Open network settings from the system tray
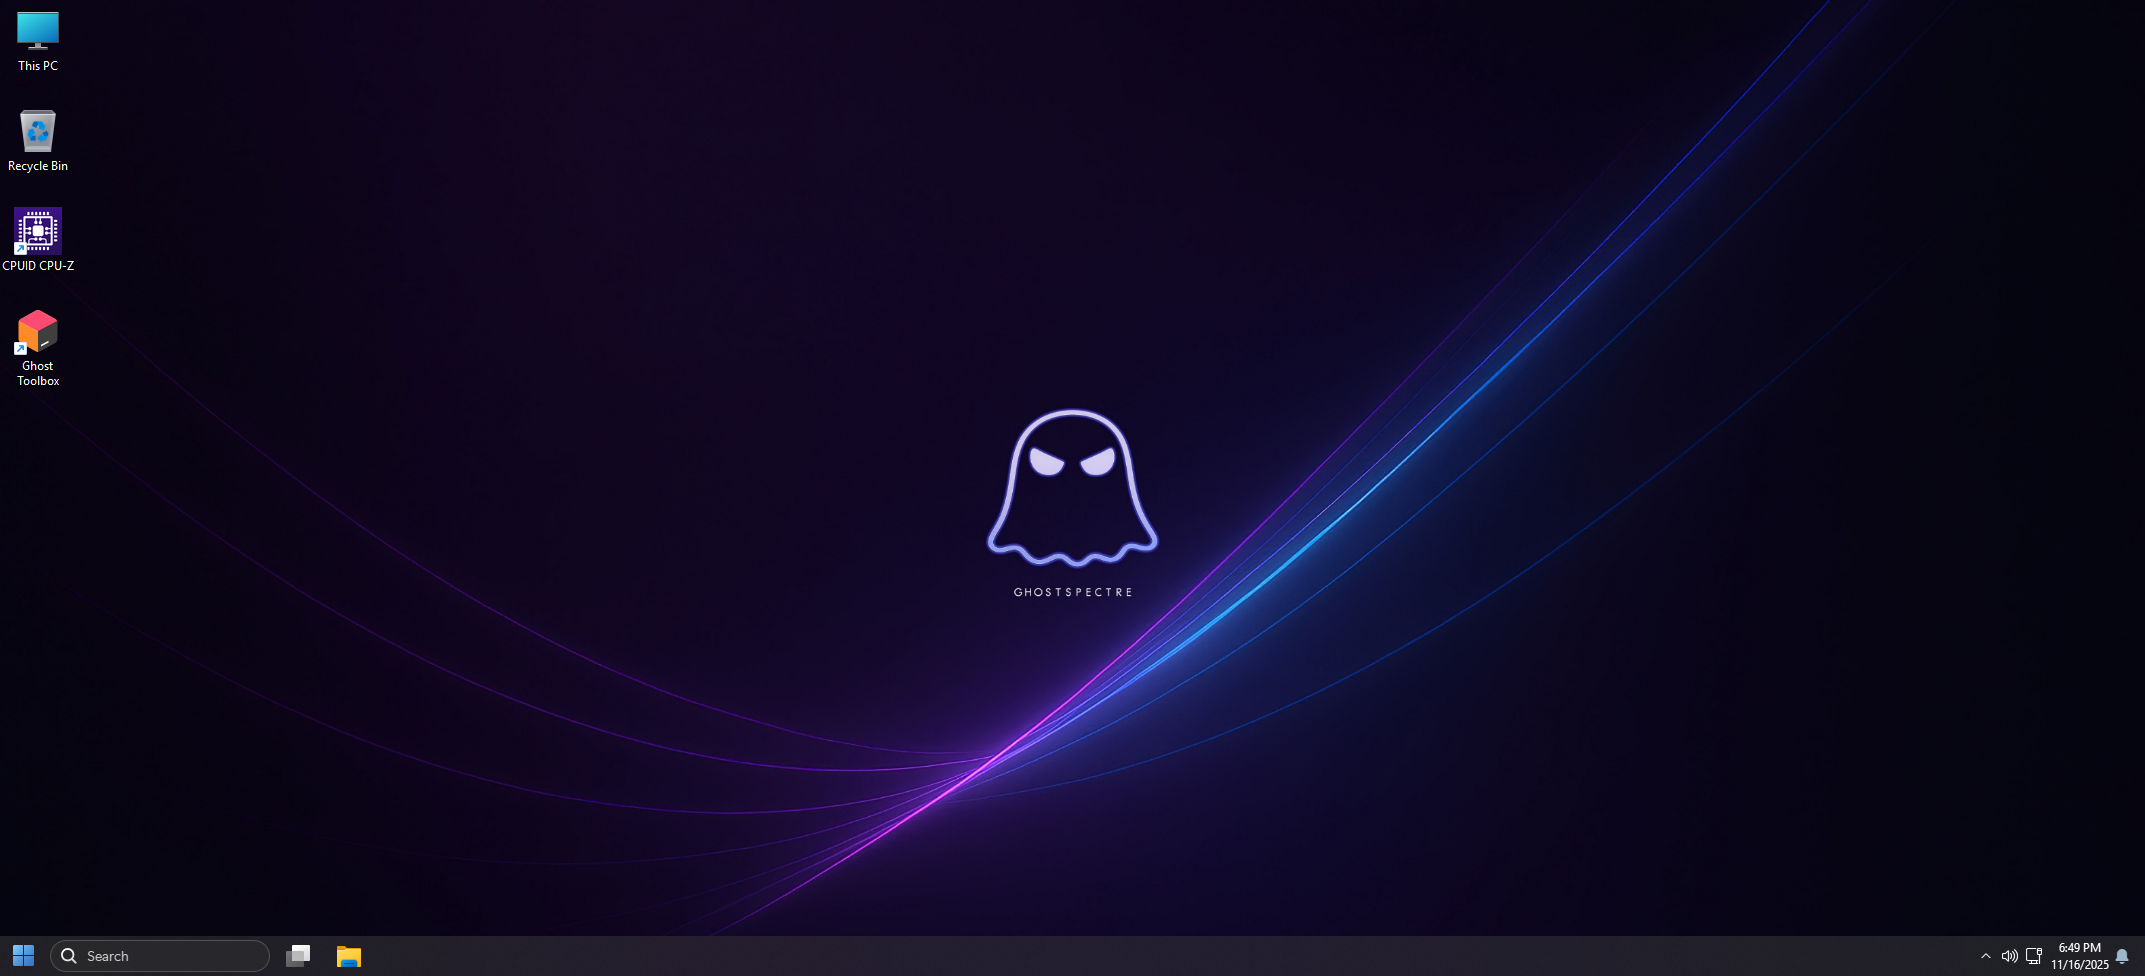This screenshot has width=2145, height=976. [2033, 956]
